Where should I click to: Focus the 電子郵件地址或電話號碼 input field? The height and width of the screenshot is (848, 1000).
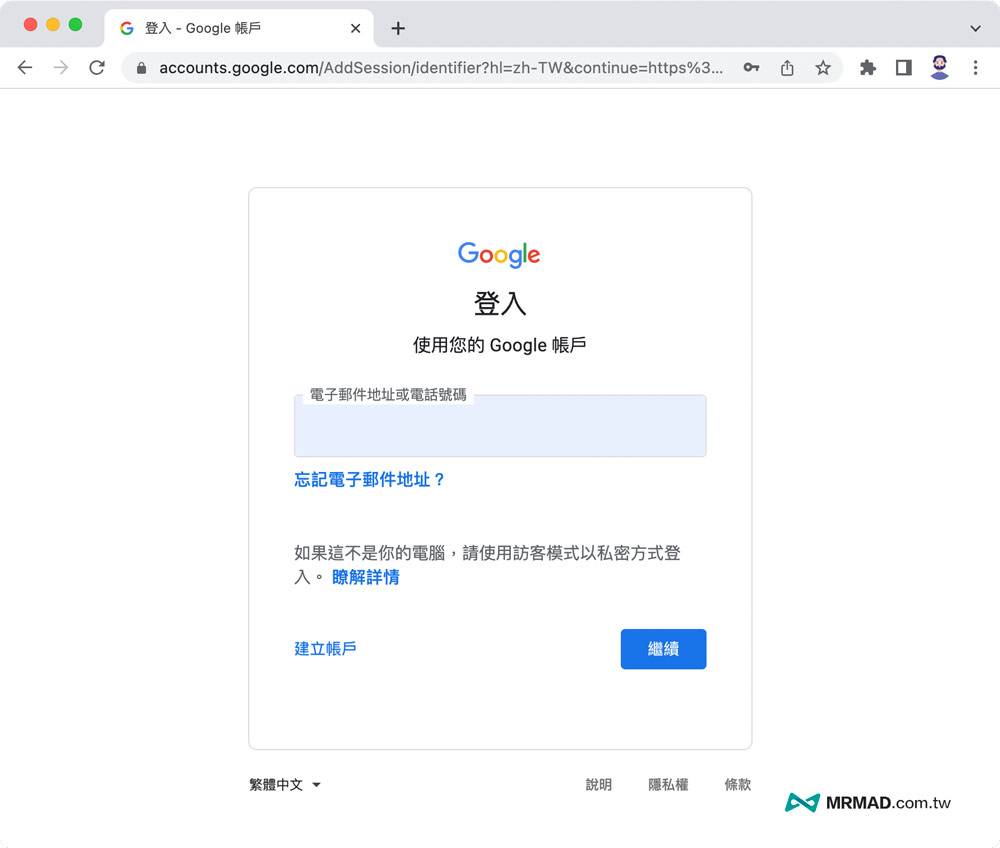point(500,426)
